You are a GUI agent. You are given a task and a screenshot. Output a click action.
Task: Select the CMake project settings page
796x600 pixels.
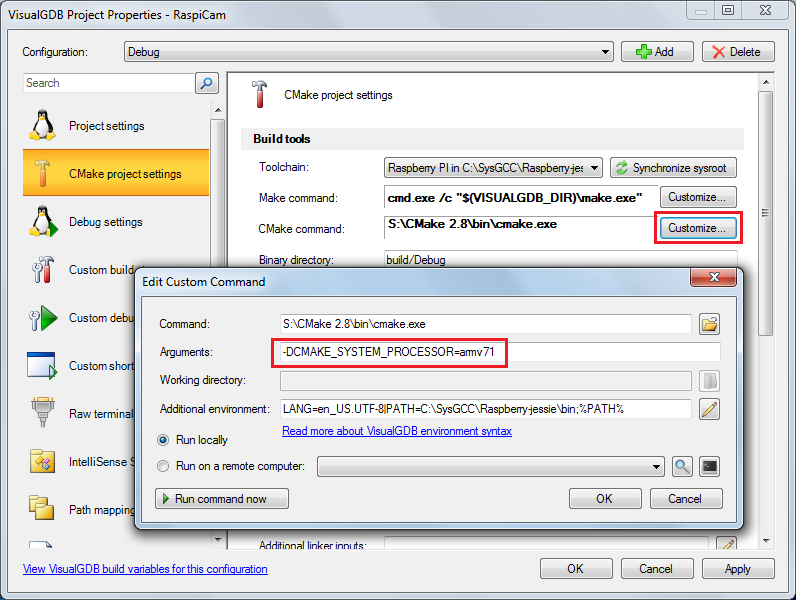click(x=116, y=173)
